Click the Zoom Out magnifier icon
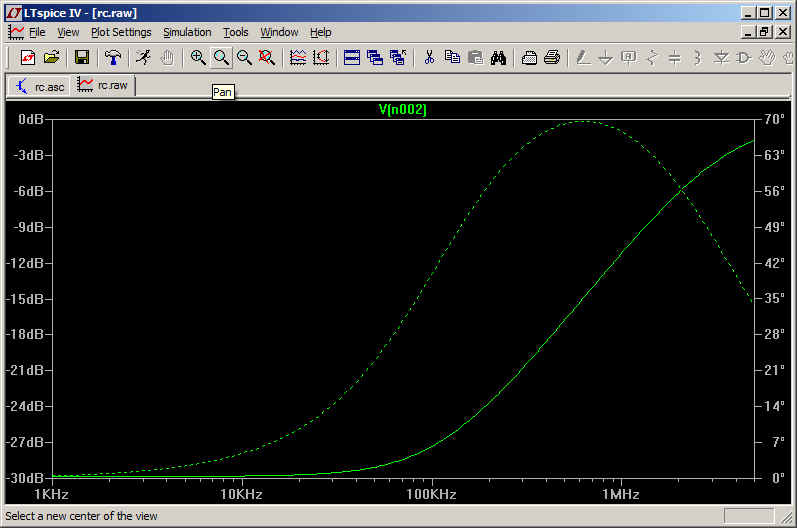The width and height of the screenshot is (797, 528). point(244,58)
